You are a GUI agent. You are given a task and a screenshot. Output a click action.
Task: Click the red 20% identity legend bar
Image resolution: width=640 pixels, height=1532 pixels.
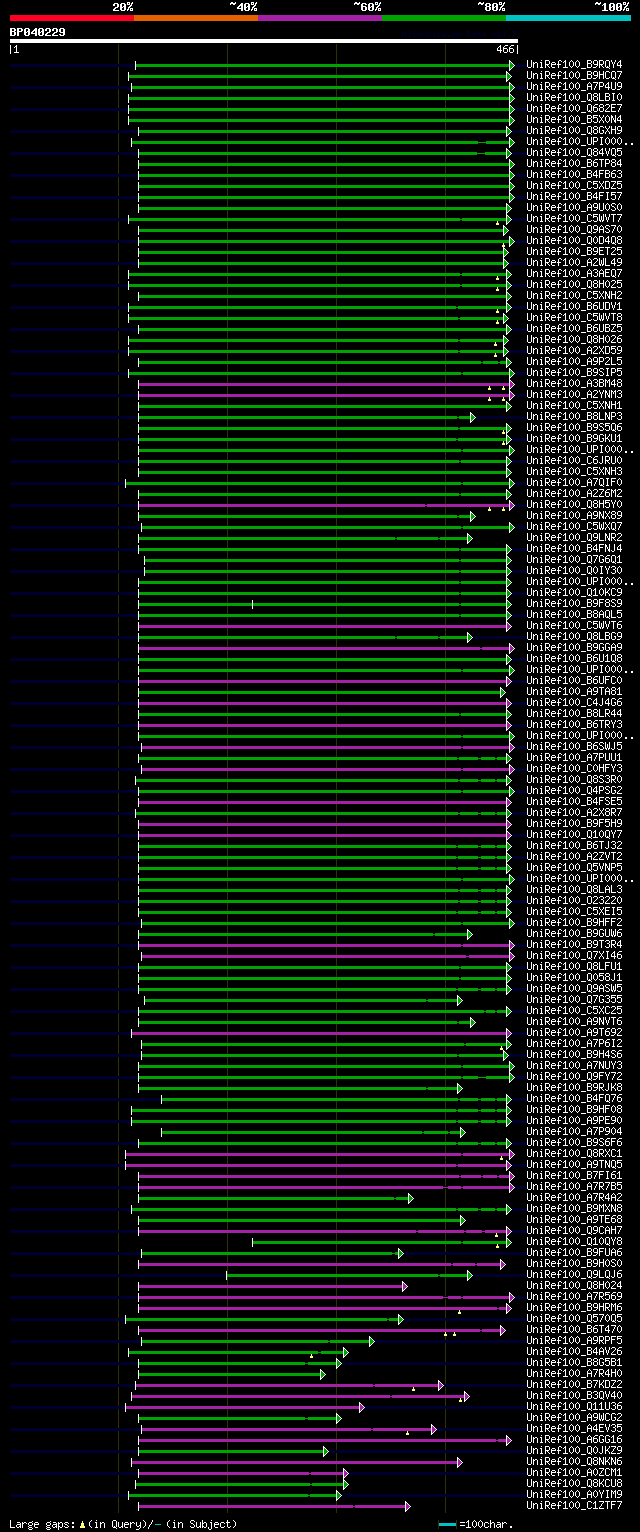(72, 18)
